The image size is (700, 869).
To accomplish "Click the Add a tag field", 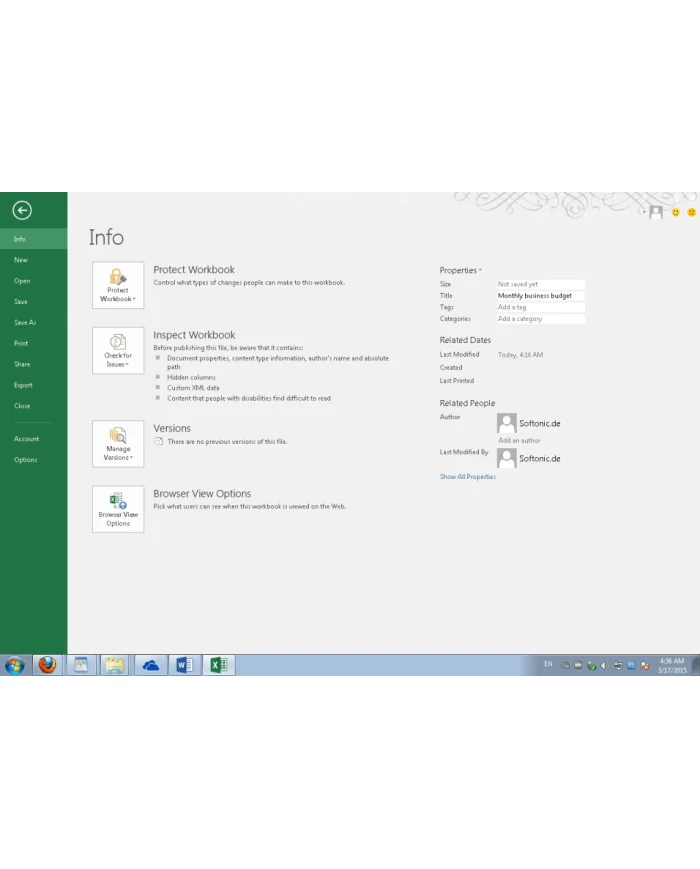I will [x=540, y=307].
